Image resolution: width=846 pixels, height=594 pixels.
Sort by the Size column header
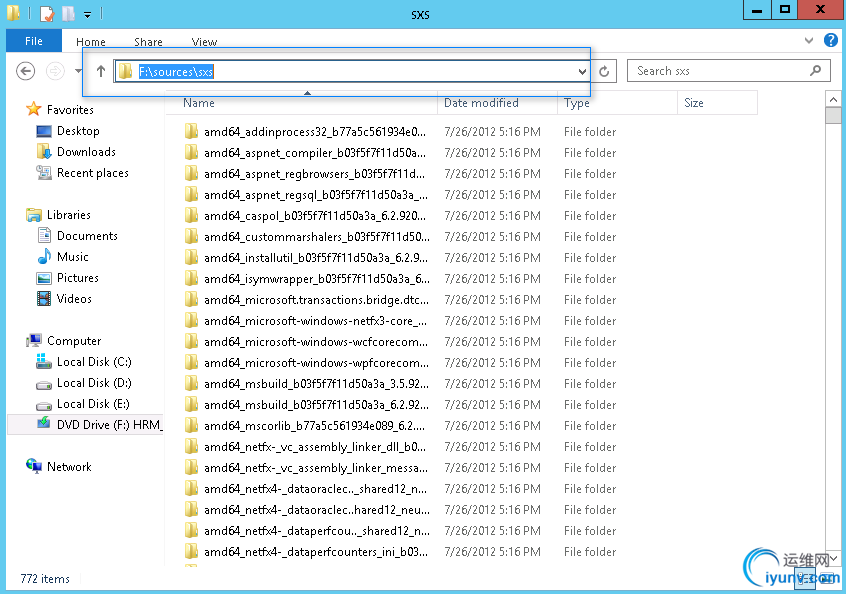(717, 103)
